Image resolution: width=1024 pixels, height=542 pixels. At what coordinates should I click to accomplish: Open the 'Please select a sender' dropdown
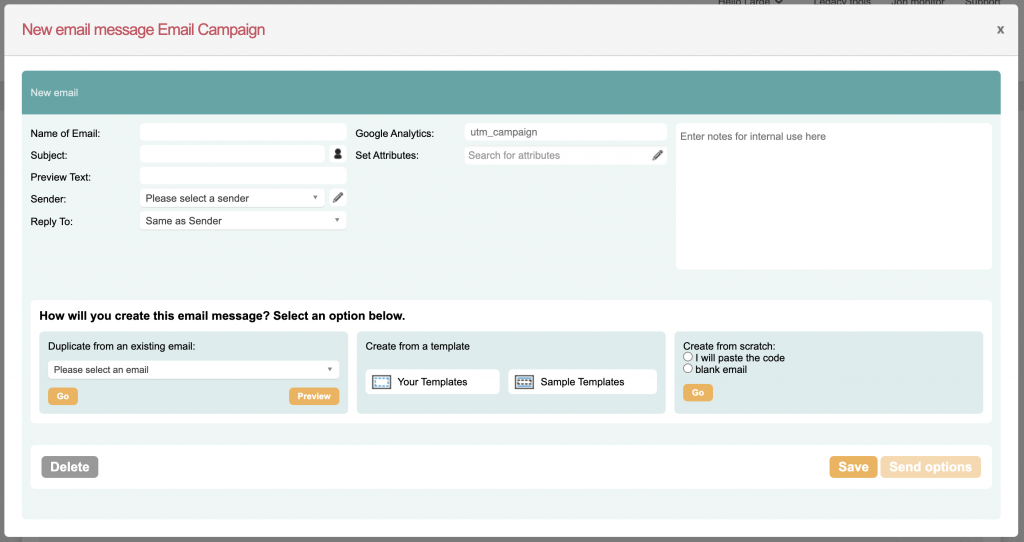click(x=233, y=198)
